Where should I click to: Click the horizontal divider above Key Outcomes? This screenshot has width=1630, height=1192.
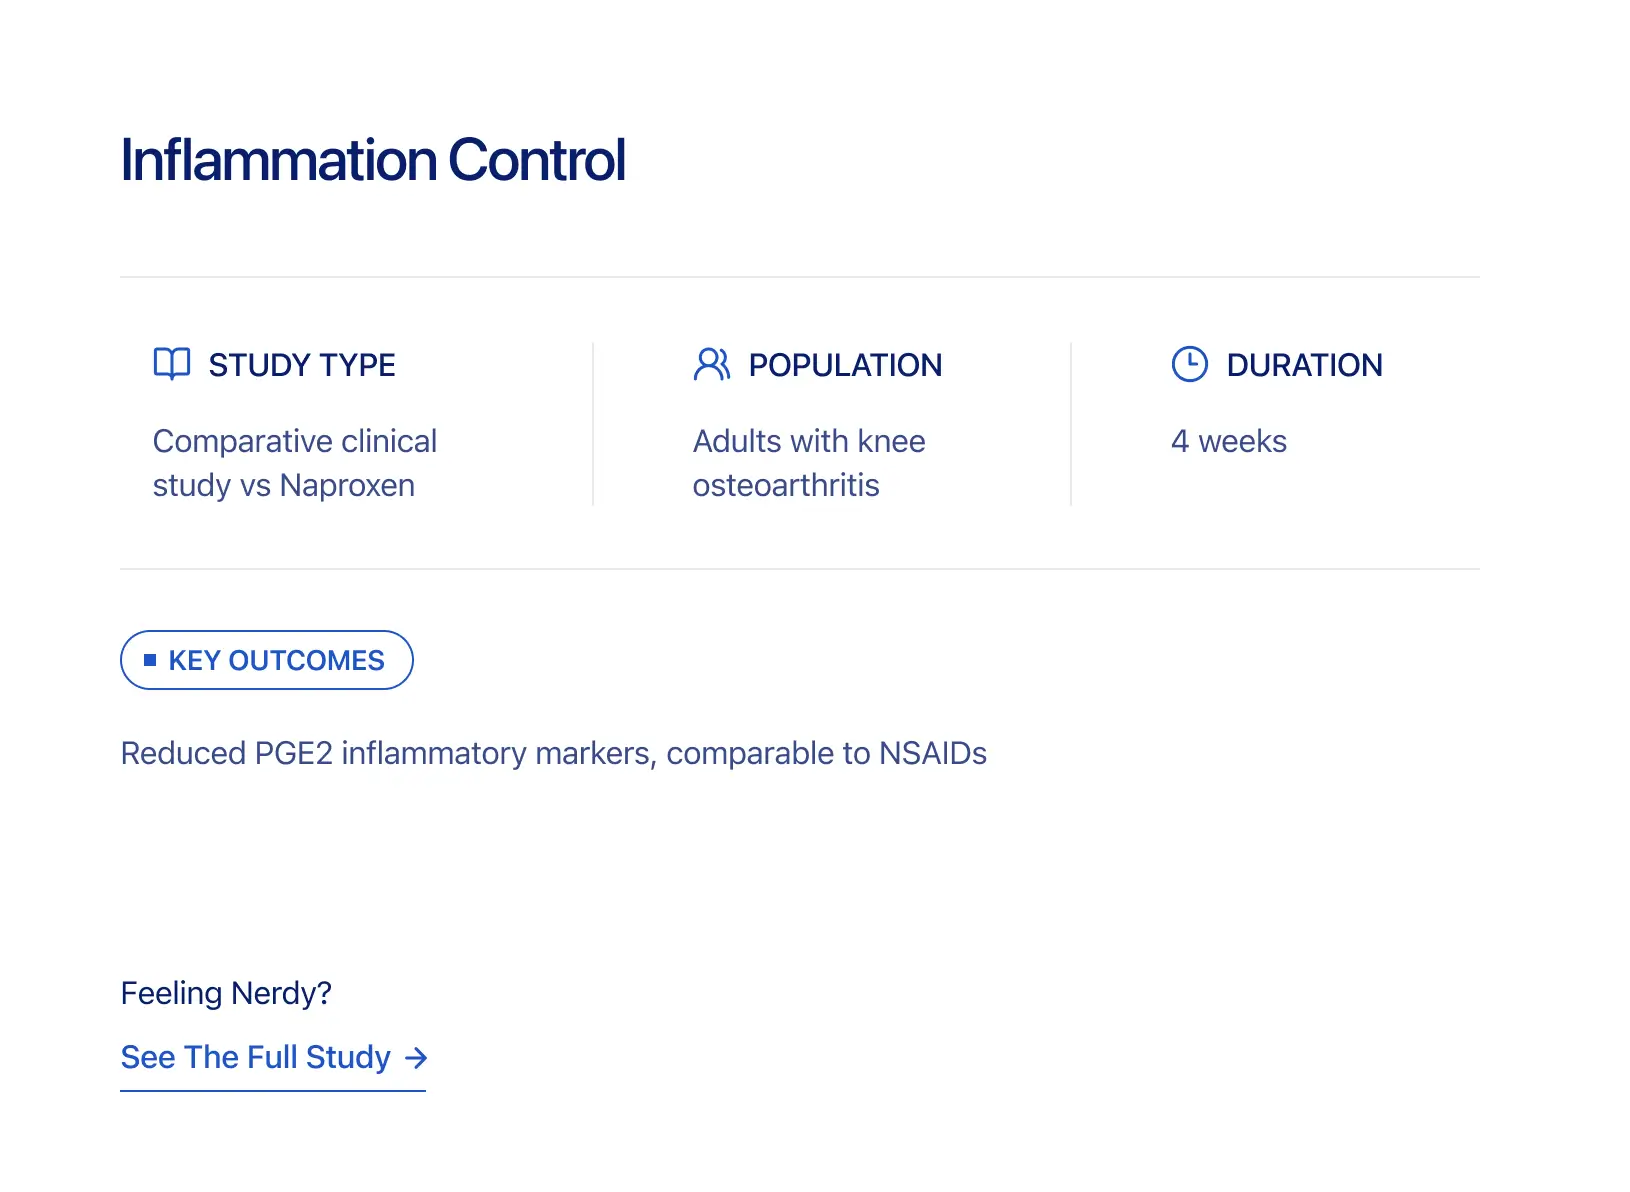click(800, 569)
